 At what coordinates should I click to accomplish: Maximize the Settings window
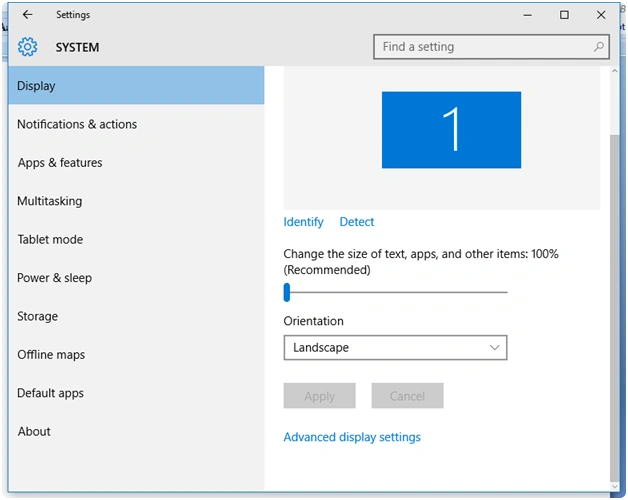[x=564, y=15]
